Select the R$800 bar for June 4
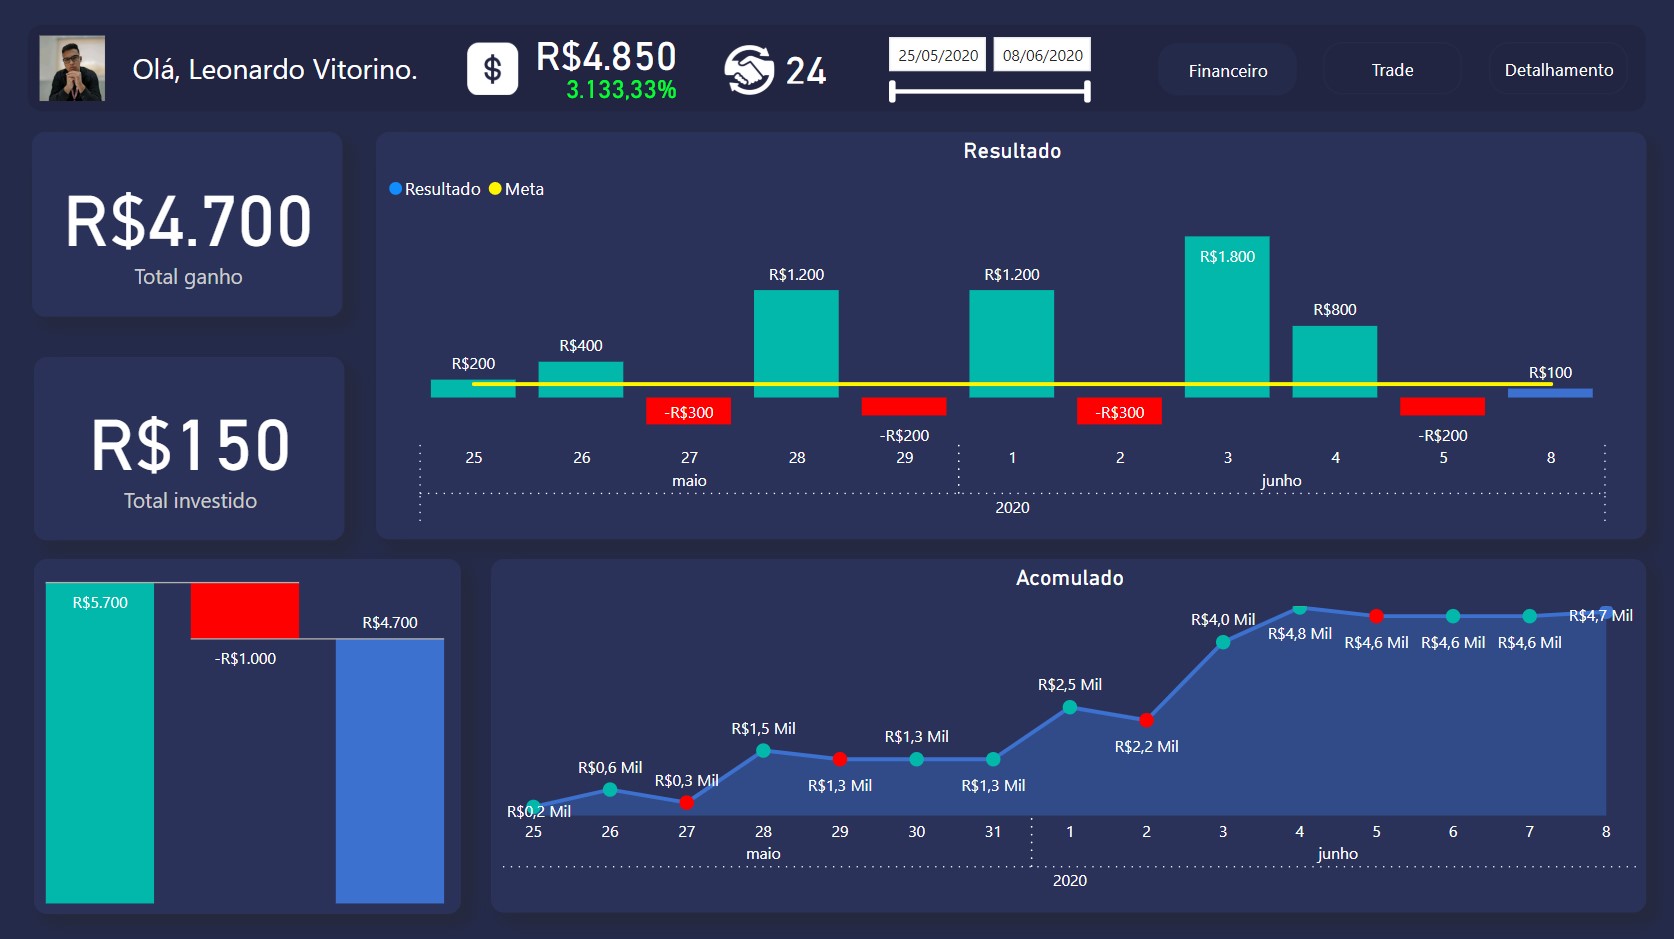This screenshot has height=939, width=1674. click(1335, 362)
